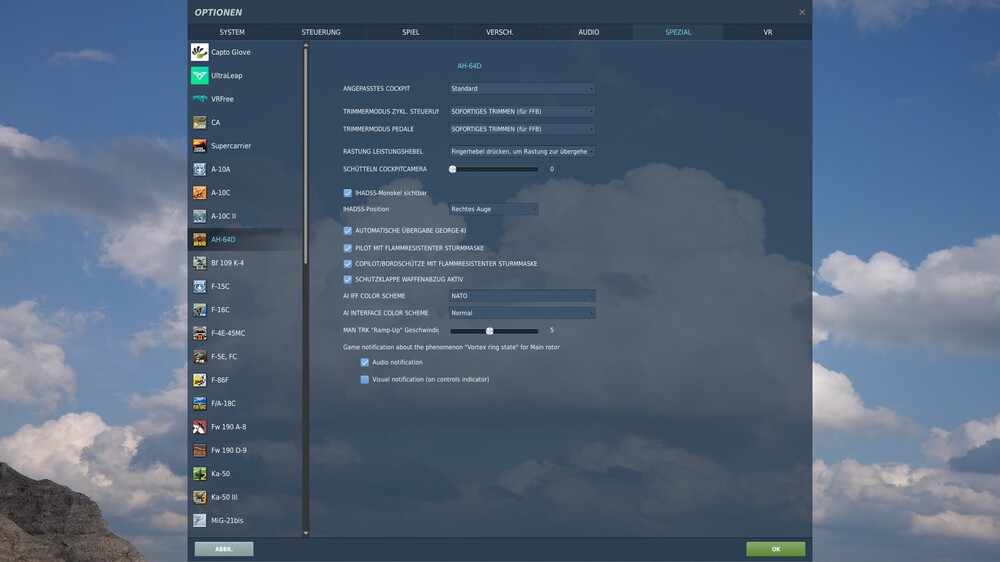Open the Fw 190 D-9 aircraft icon
Image resolution: width=1000 pixels, height=562 pixels.
pos(200,450)
